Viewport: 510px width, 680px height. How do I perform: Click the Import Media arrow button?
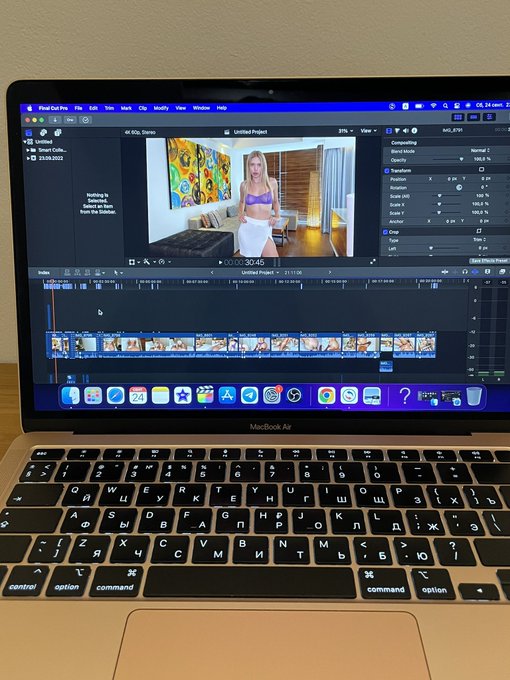55,120
